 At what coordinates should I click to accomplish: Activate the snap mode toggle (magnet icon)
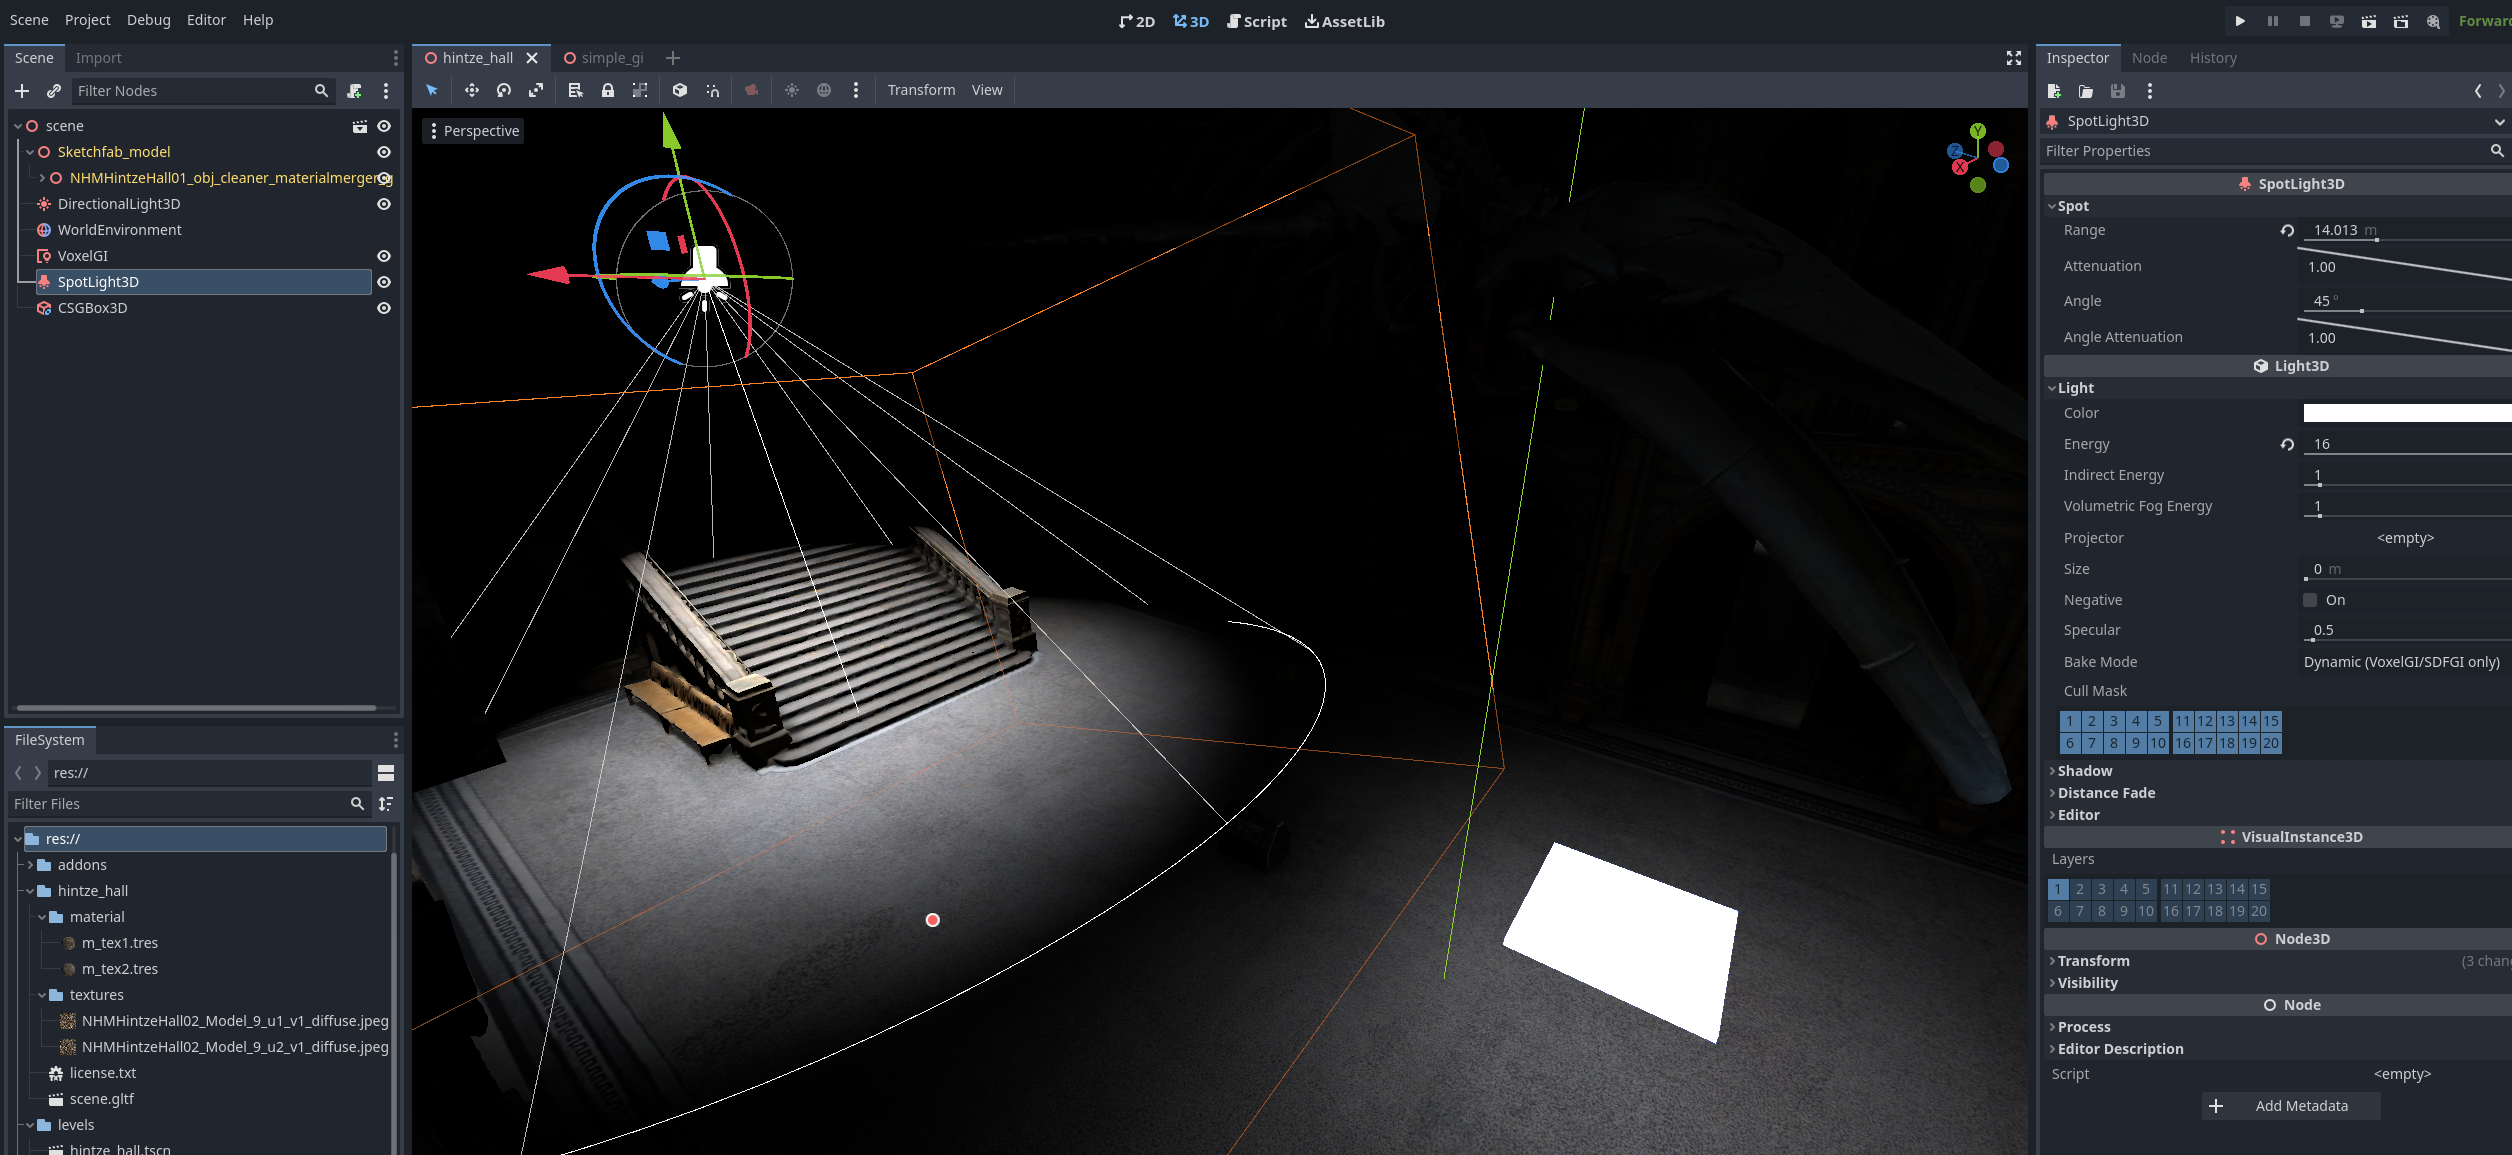(712, 90)
